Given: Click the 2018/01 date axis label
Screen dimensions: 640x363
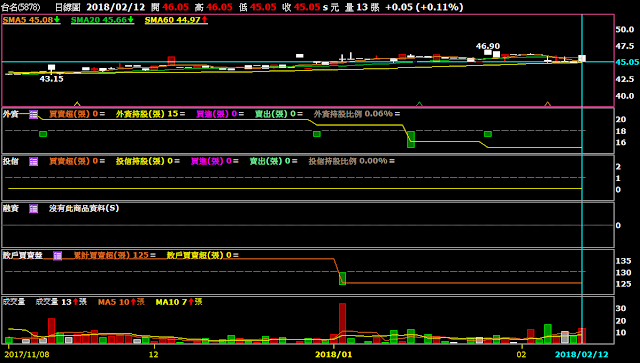Looking at the screenshot, I should coord(333,354).
